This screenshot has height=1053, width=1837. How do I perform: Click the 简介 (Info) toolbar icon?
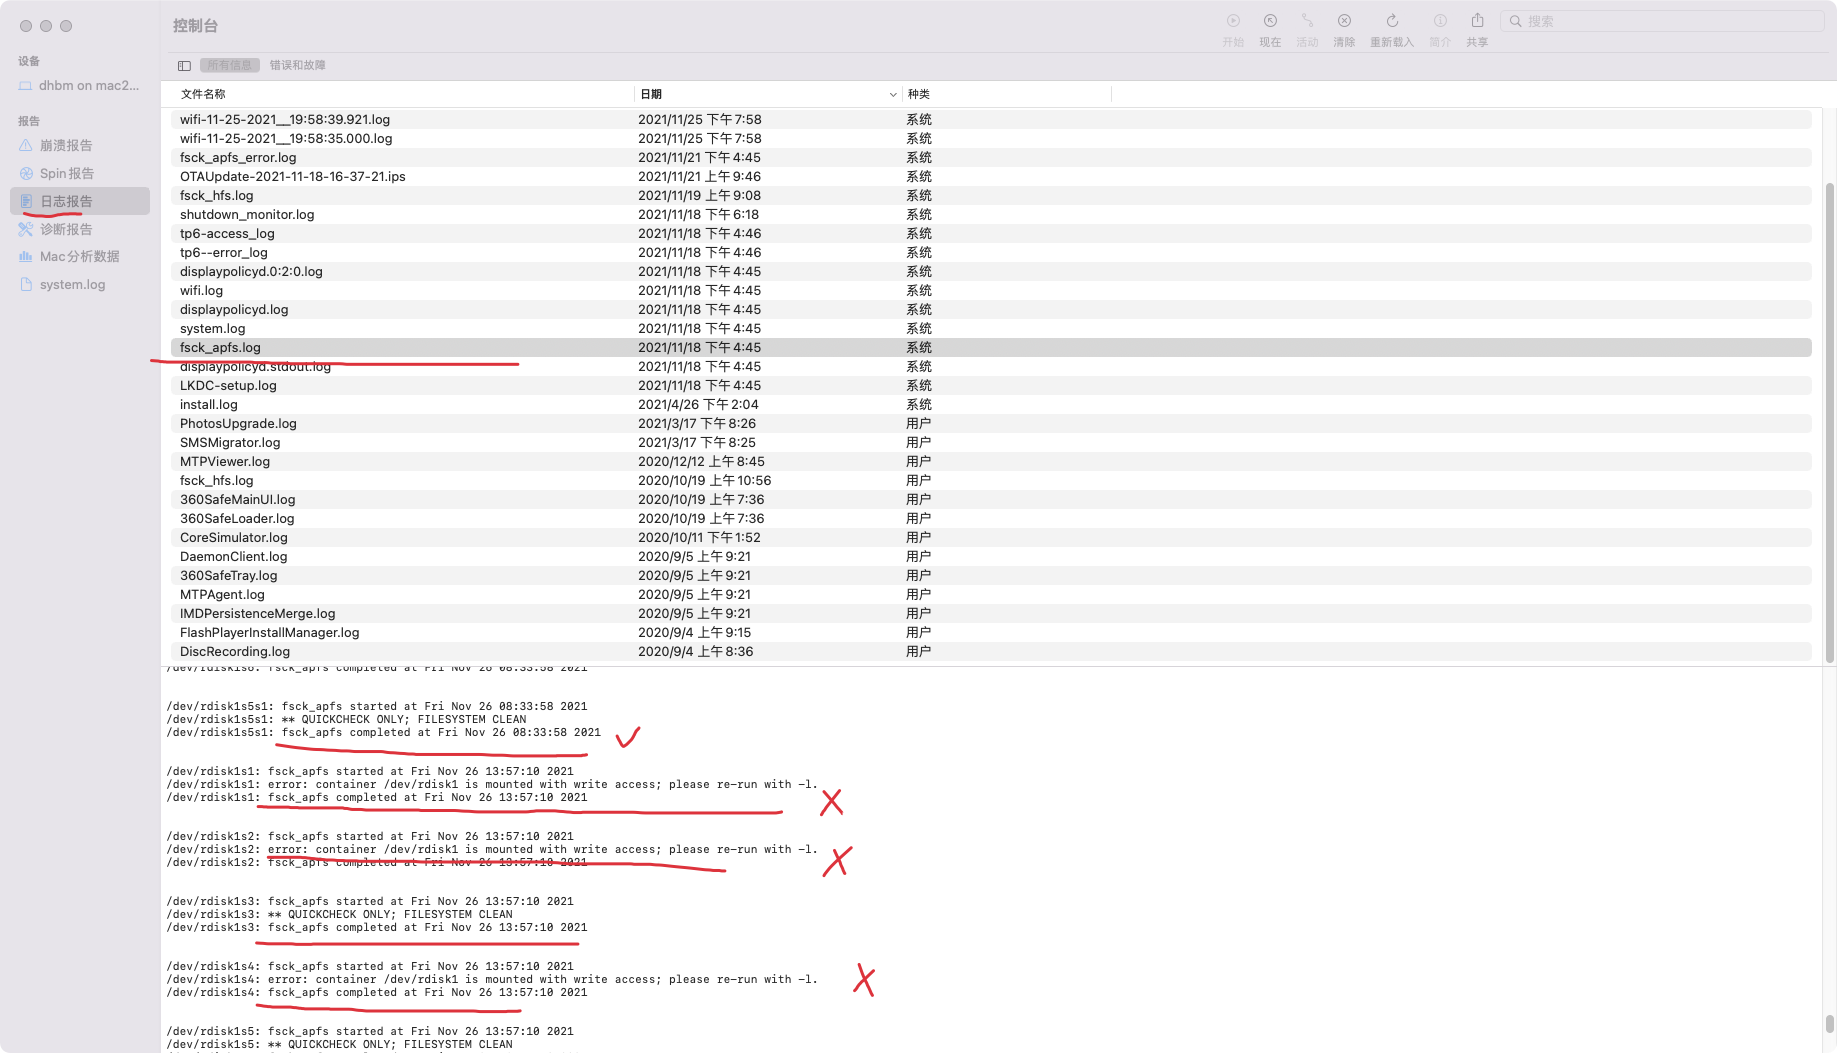[x=1440, y=21]
